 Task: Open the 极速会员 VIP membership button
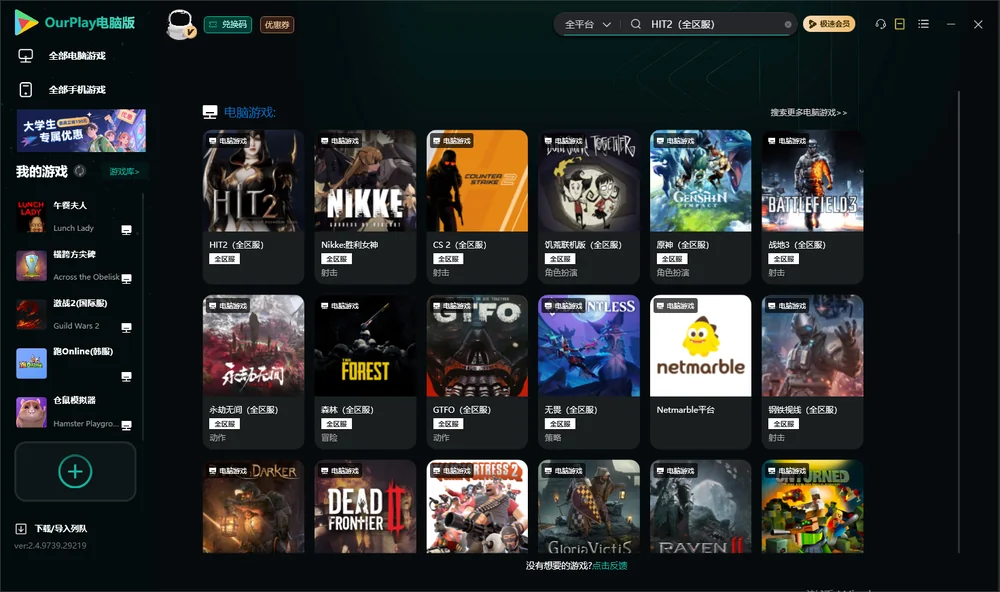click(828, 24)
